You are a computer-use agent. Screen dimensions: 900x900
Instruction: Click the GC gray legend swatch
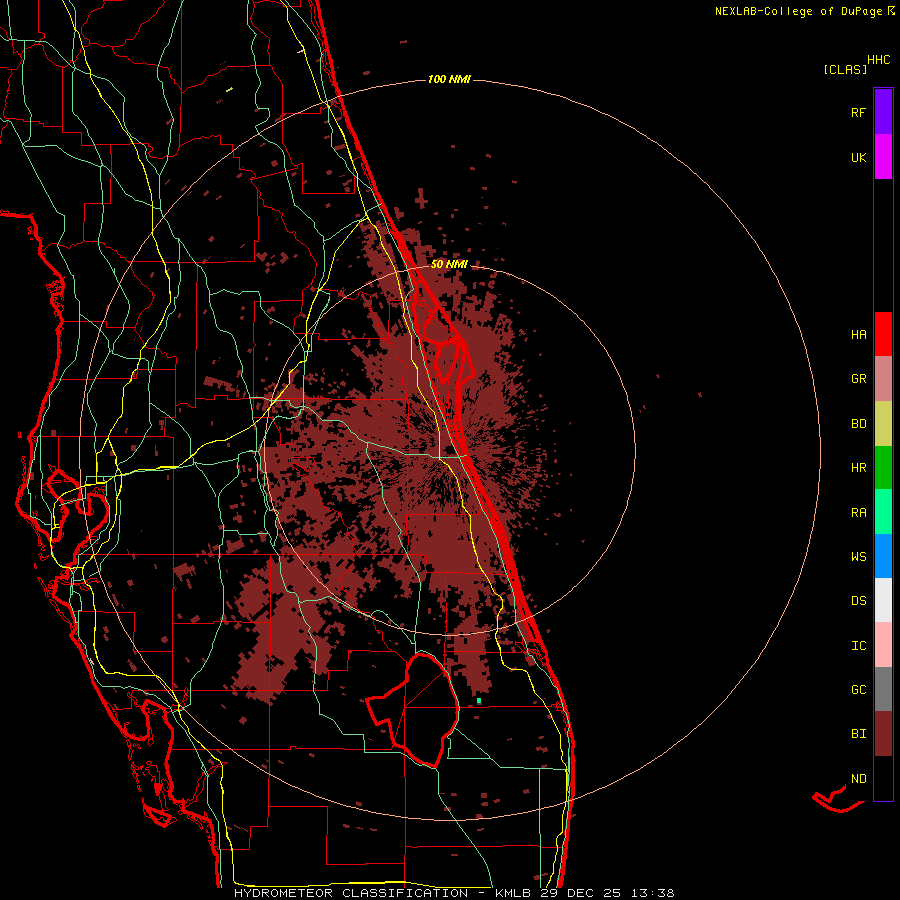tap(883, 689)
